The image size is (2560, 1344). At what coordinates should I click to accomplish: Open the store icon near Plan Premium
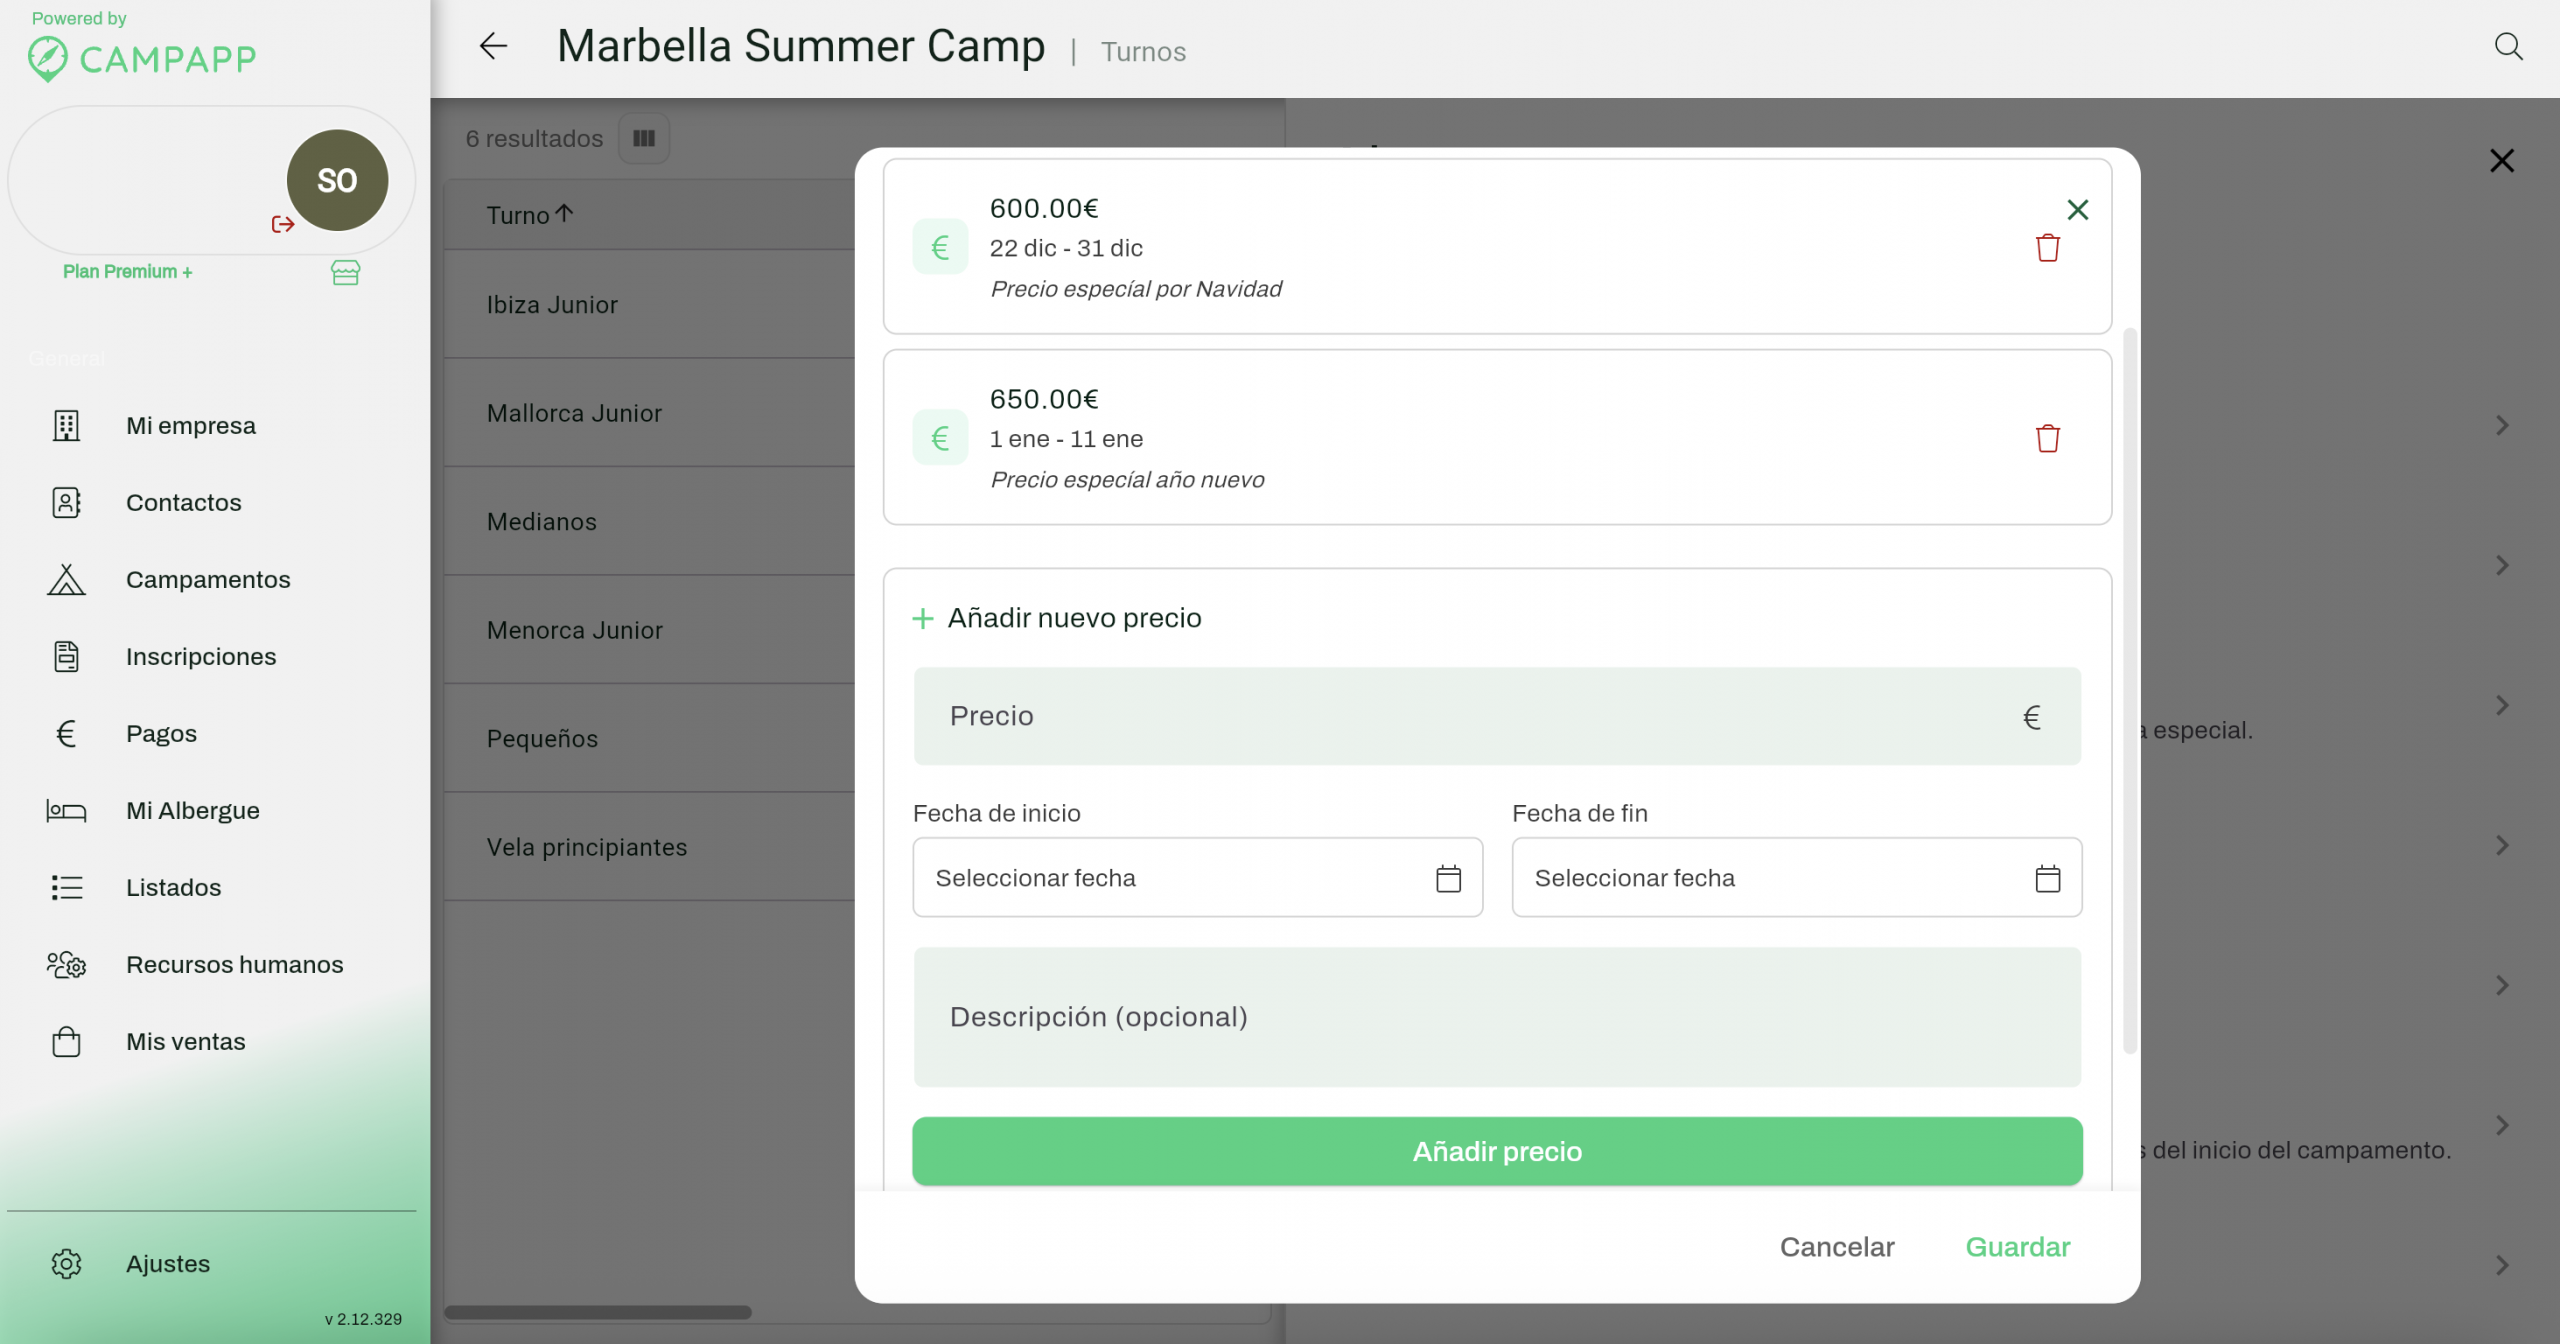[345, 272]
